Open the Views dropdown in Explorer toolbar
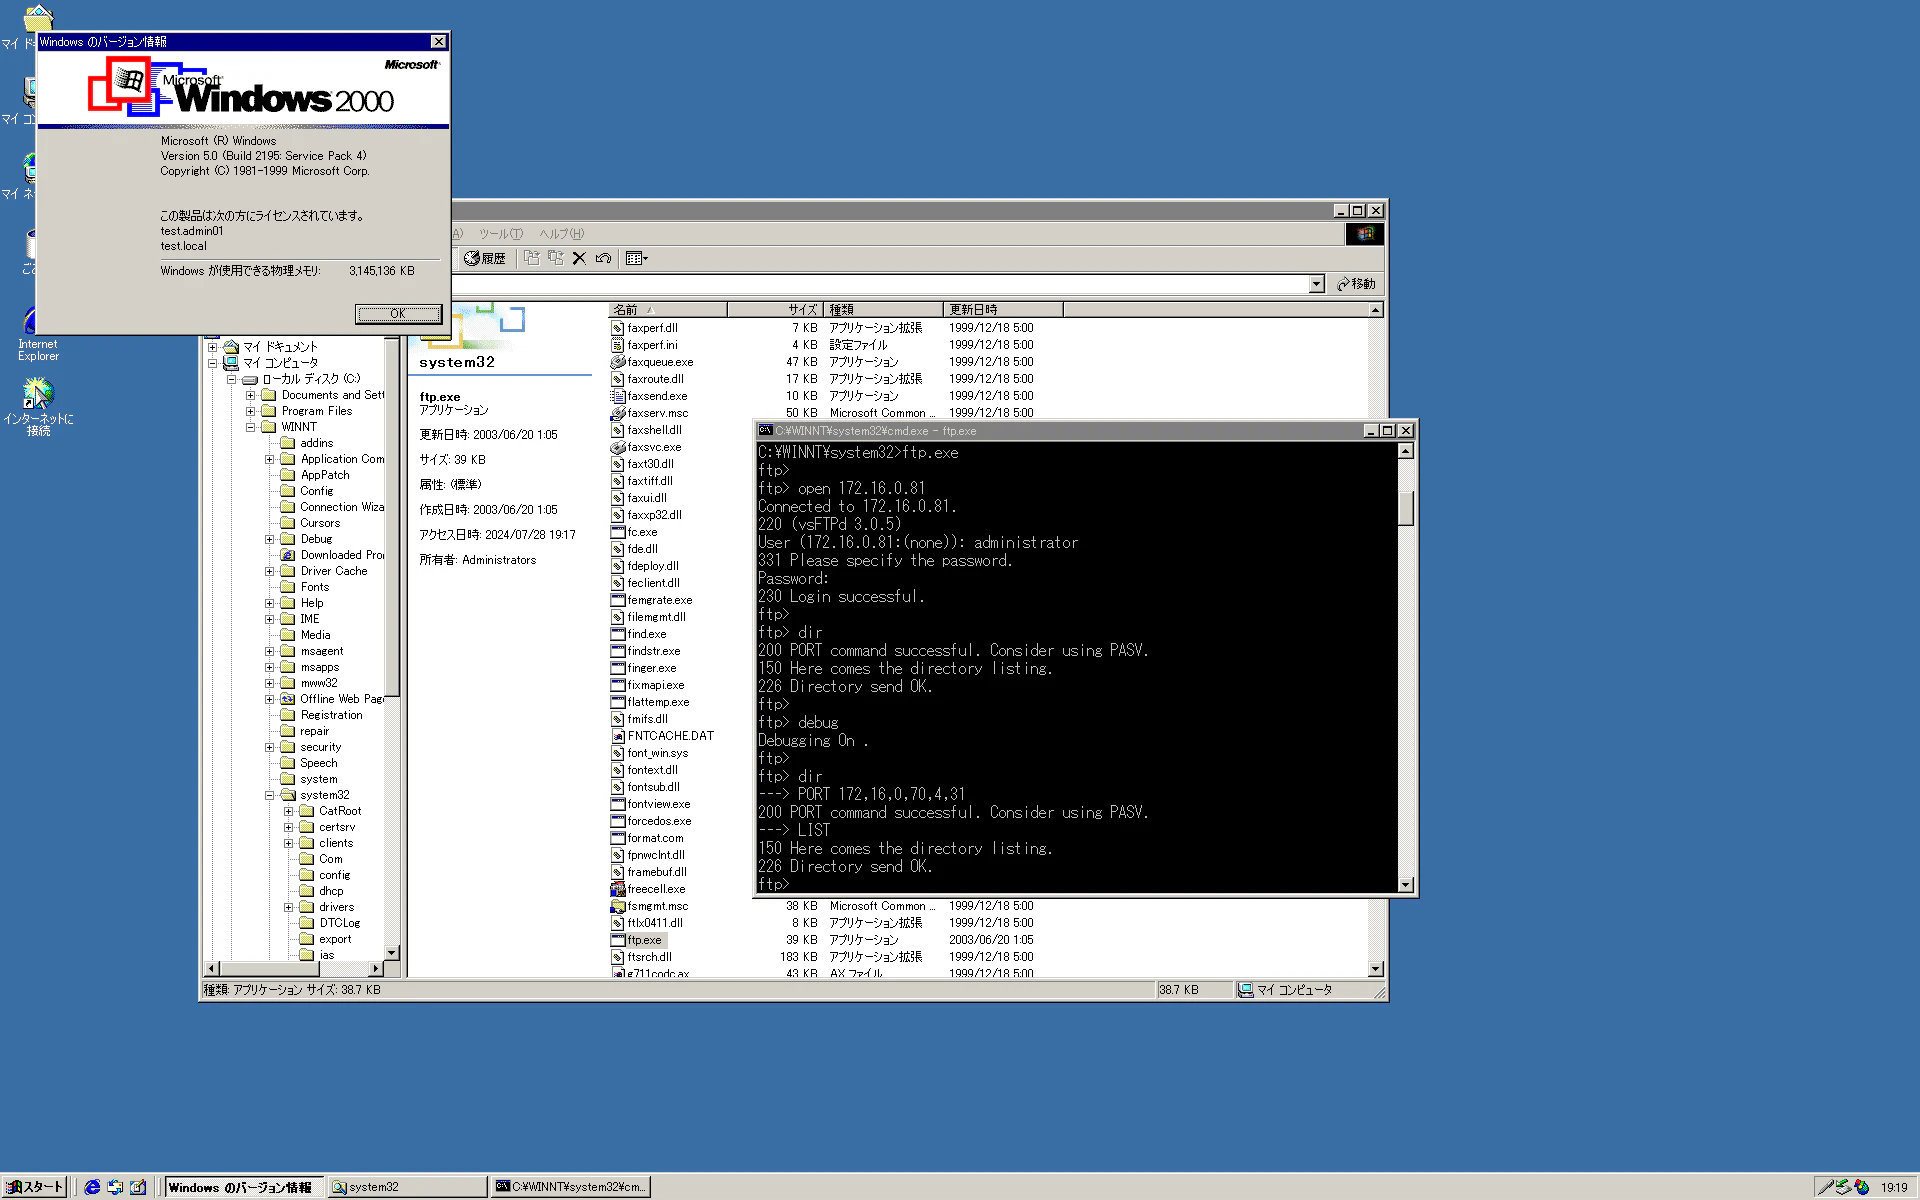The image size is (1920, 1200). [637, 258]
